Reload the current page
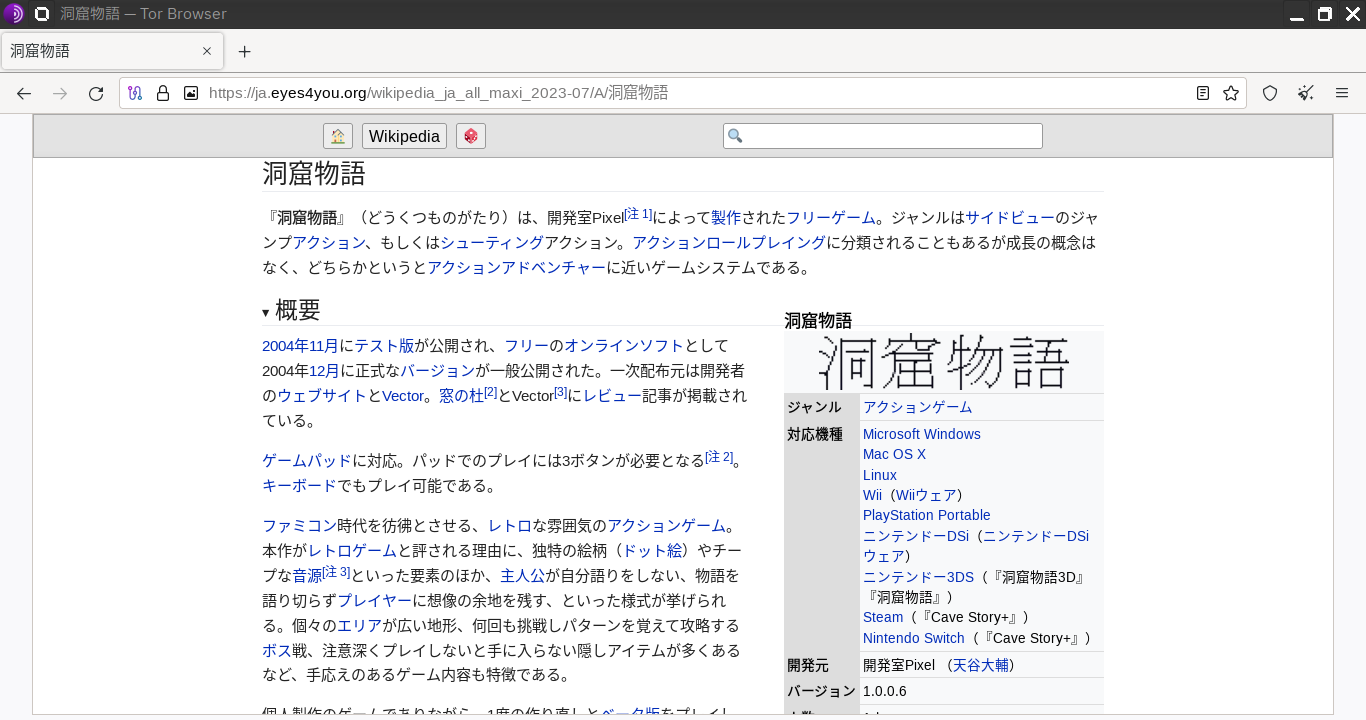1366x720 pixels. click(96, 93)
